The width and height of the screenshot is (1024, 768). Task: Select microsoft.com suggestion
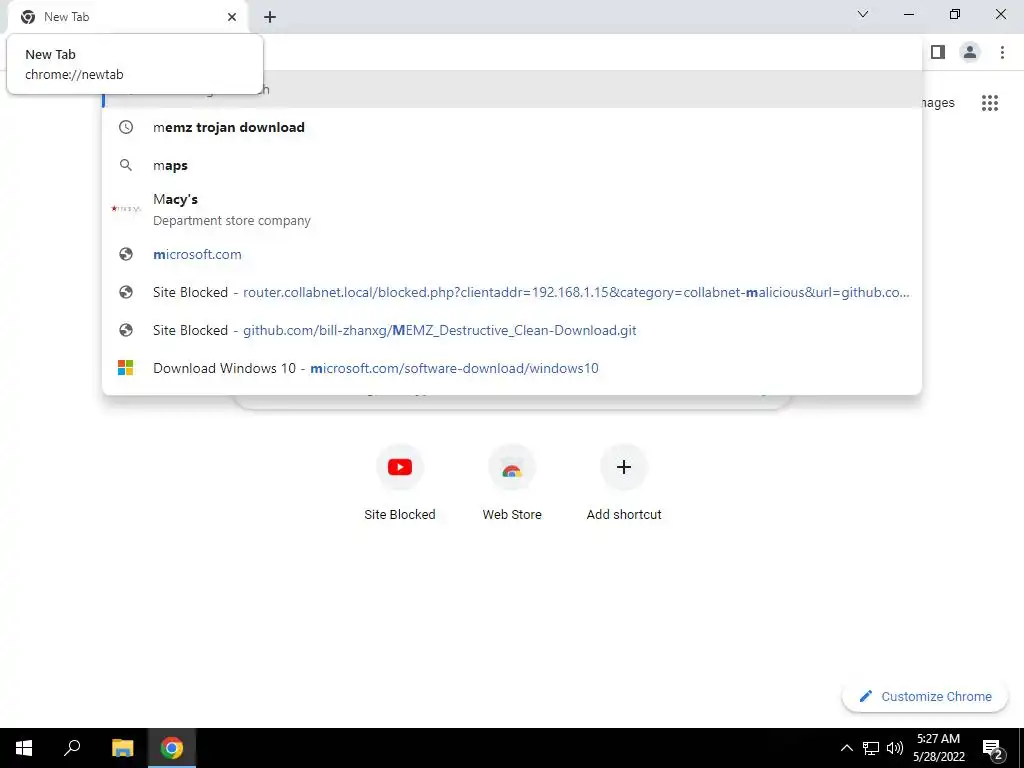[512, 254]
